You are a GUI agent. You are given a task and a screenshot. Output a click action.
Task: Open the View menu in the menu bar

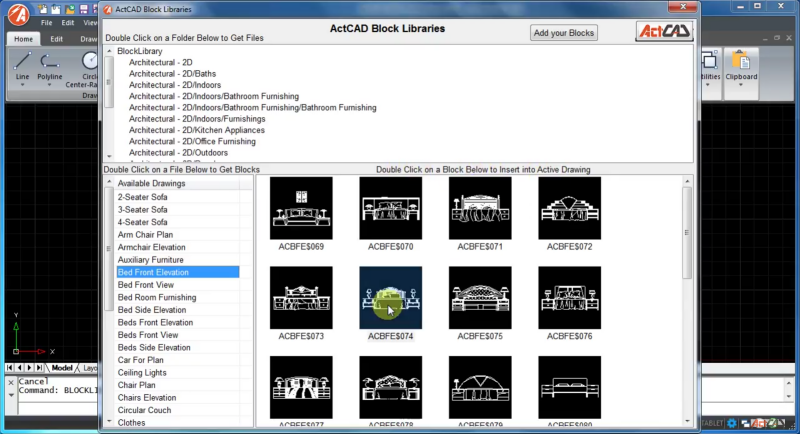pos(90,23)
